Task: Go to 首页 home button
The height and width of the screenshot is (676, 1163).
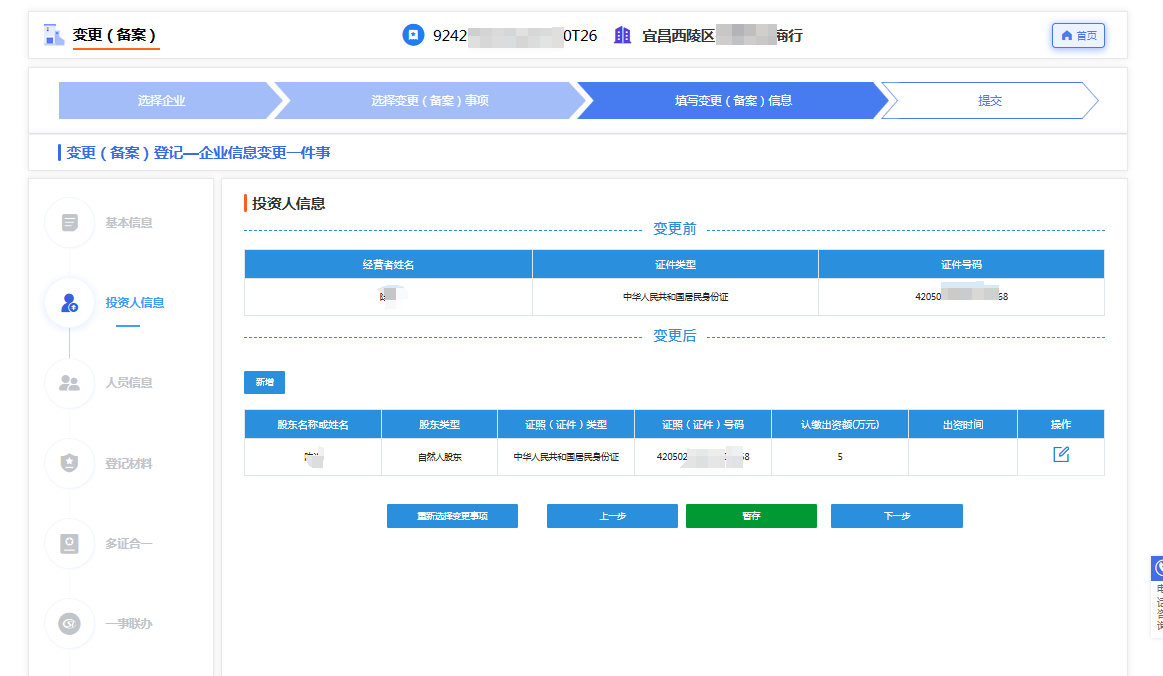Action: pyautogui.click(x=1078, y=36)
